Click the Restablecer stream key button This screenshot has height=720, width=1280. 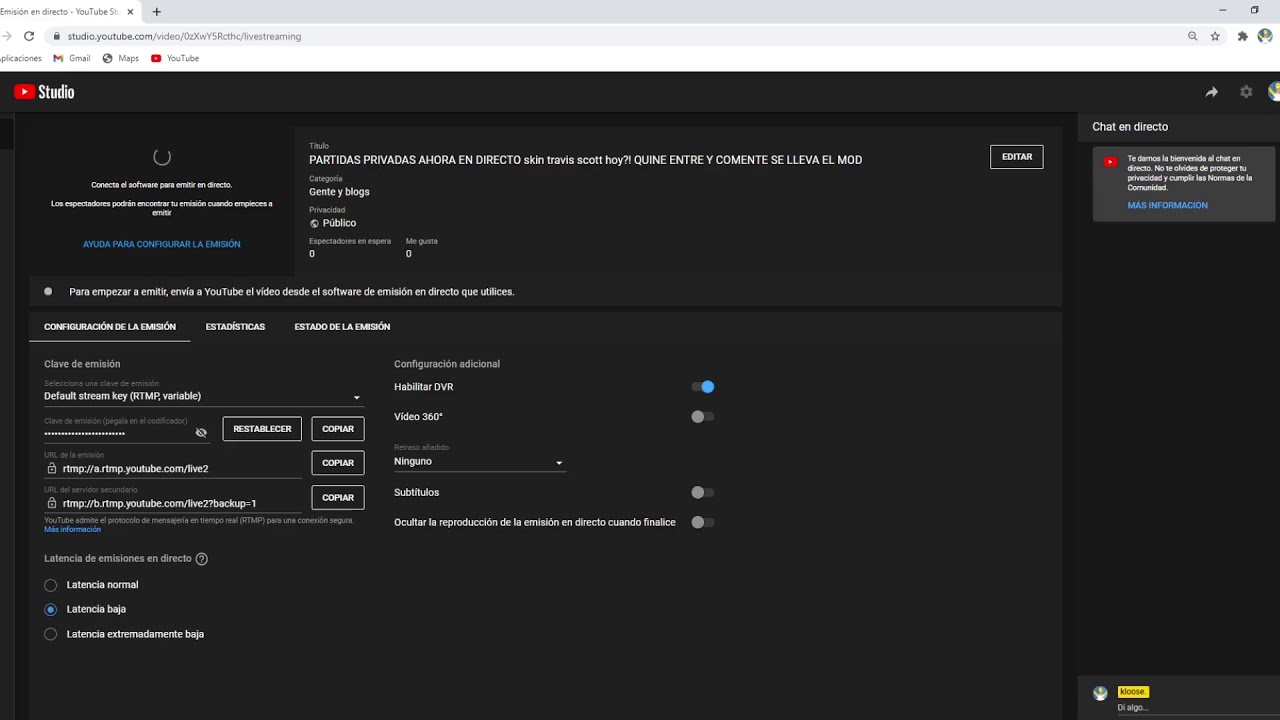point(262,429)
